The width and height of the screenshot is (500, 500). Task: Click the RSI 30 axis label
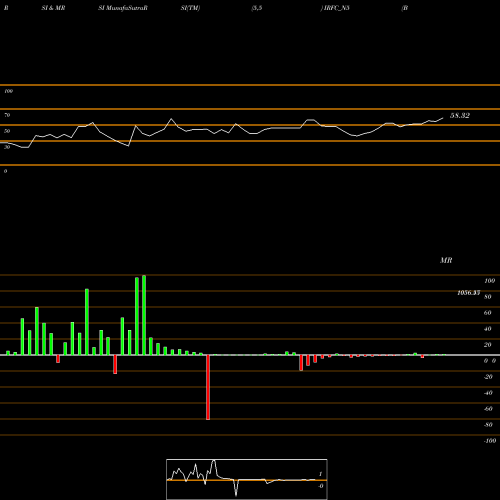click(x=7, y=147)
